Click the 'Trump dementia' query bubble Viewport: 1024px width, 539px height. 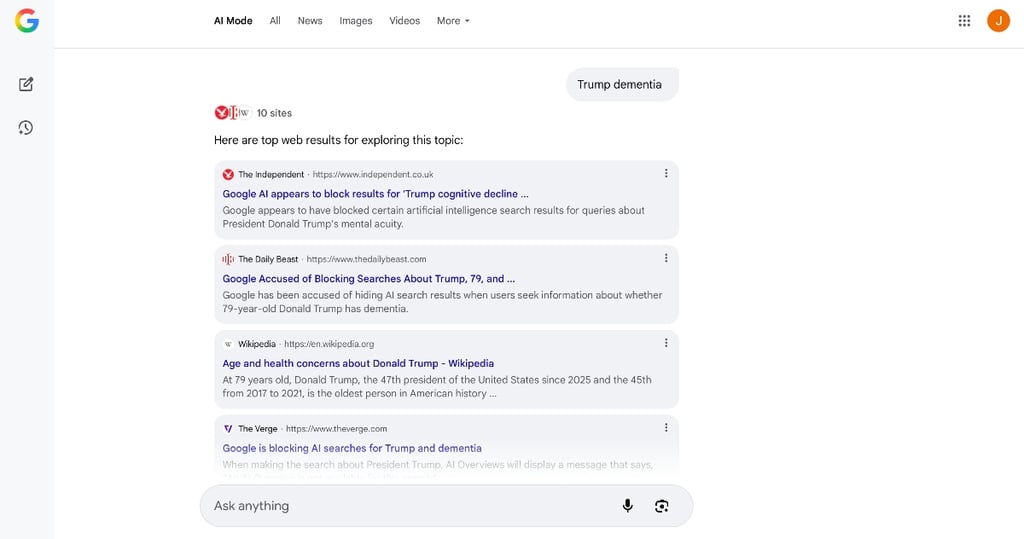622,84
